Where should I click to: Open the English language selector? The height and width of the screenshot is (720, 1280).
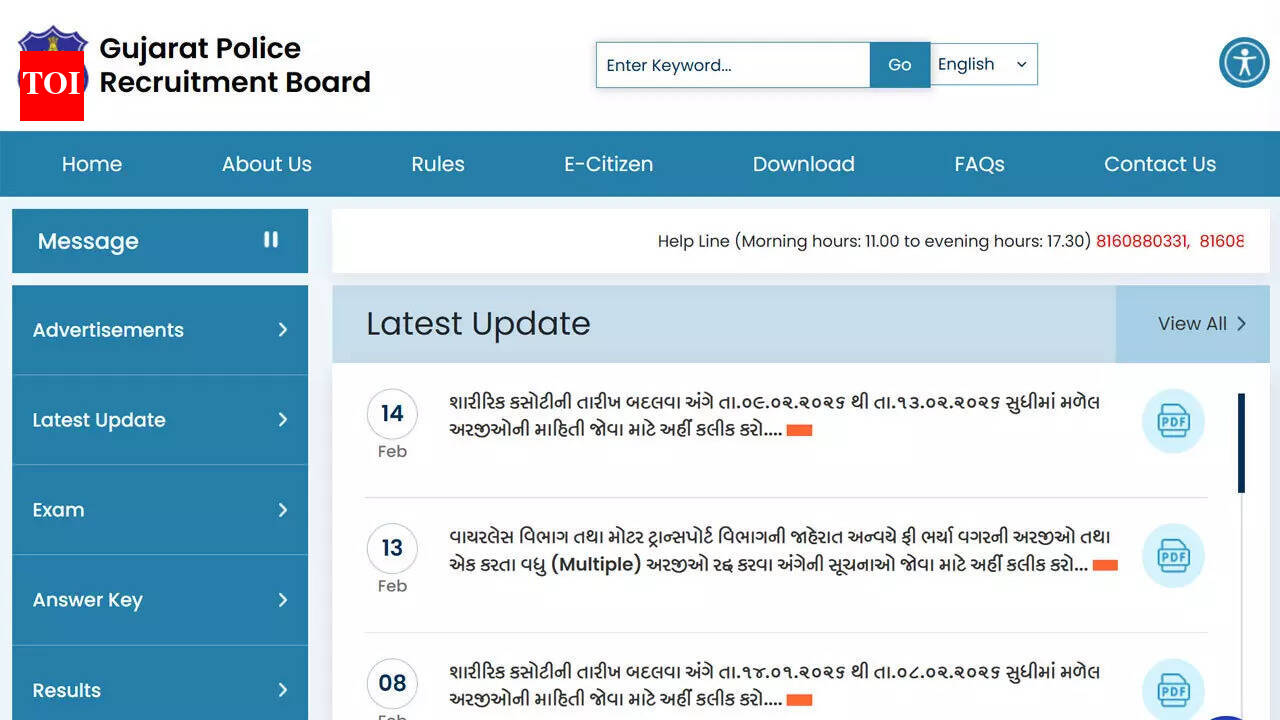click(x=984, y=64)
